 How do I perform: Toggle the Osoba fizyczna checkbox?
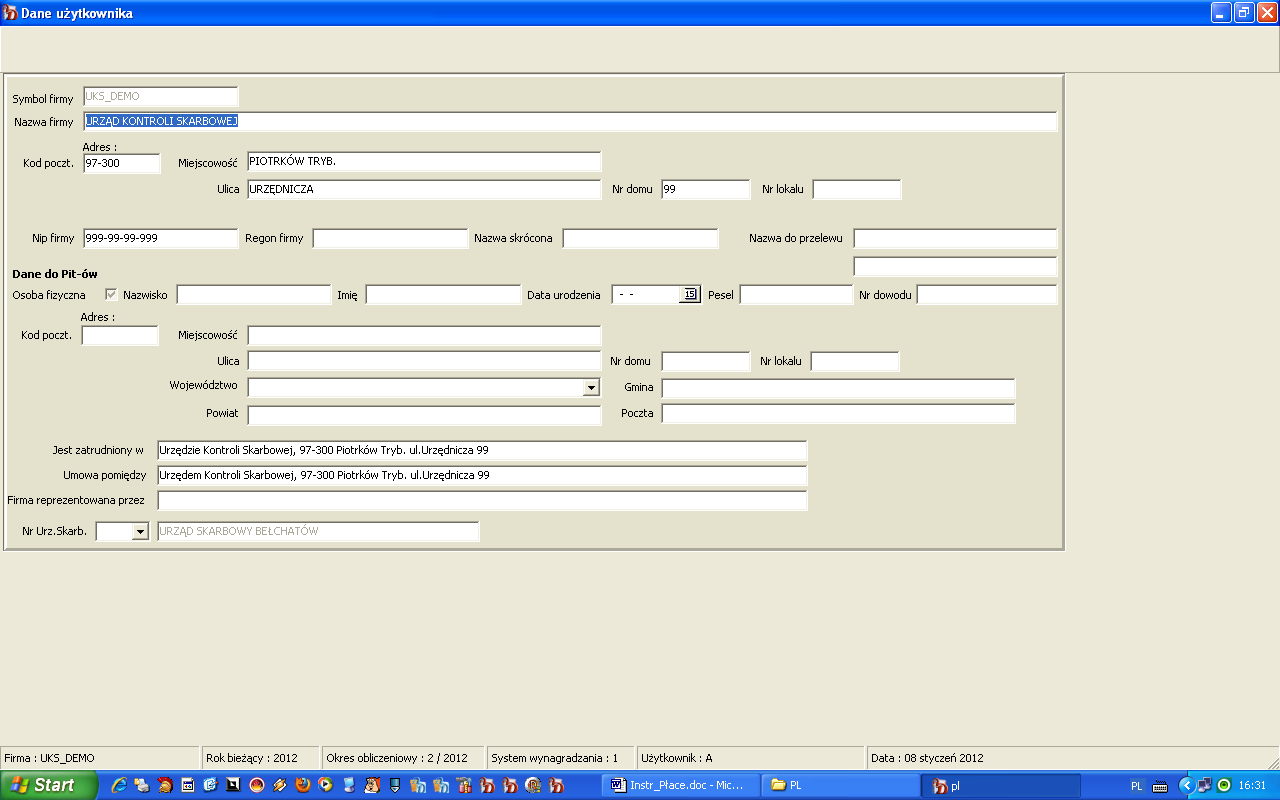pos(111,295)
